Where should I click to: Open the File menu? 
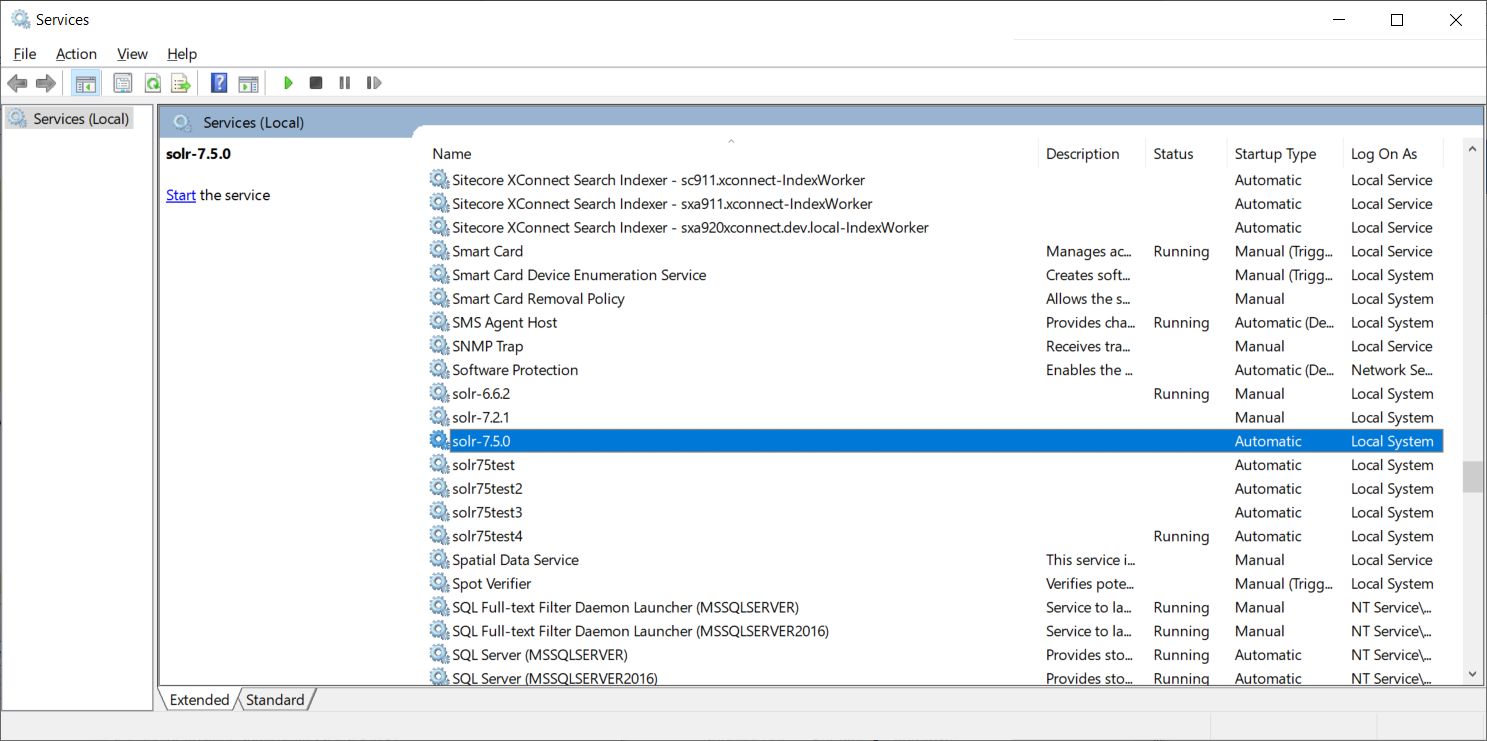pos(25,54)
